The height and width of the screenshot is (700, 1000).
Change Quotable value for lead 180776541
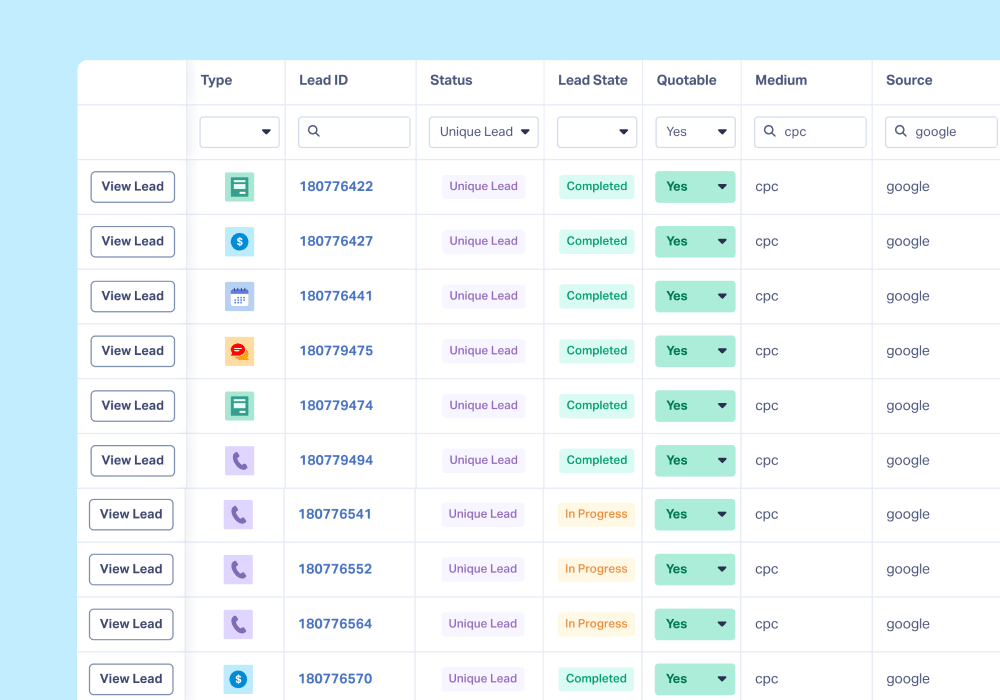coord(695,514)
